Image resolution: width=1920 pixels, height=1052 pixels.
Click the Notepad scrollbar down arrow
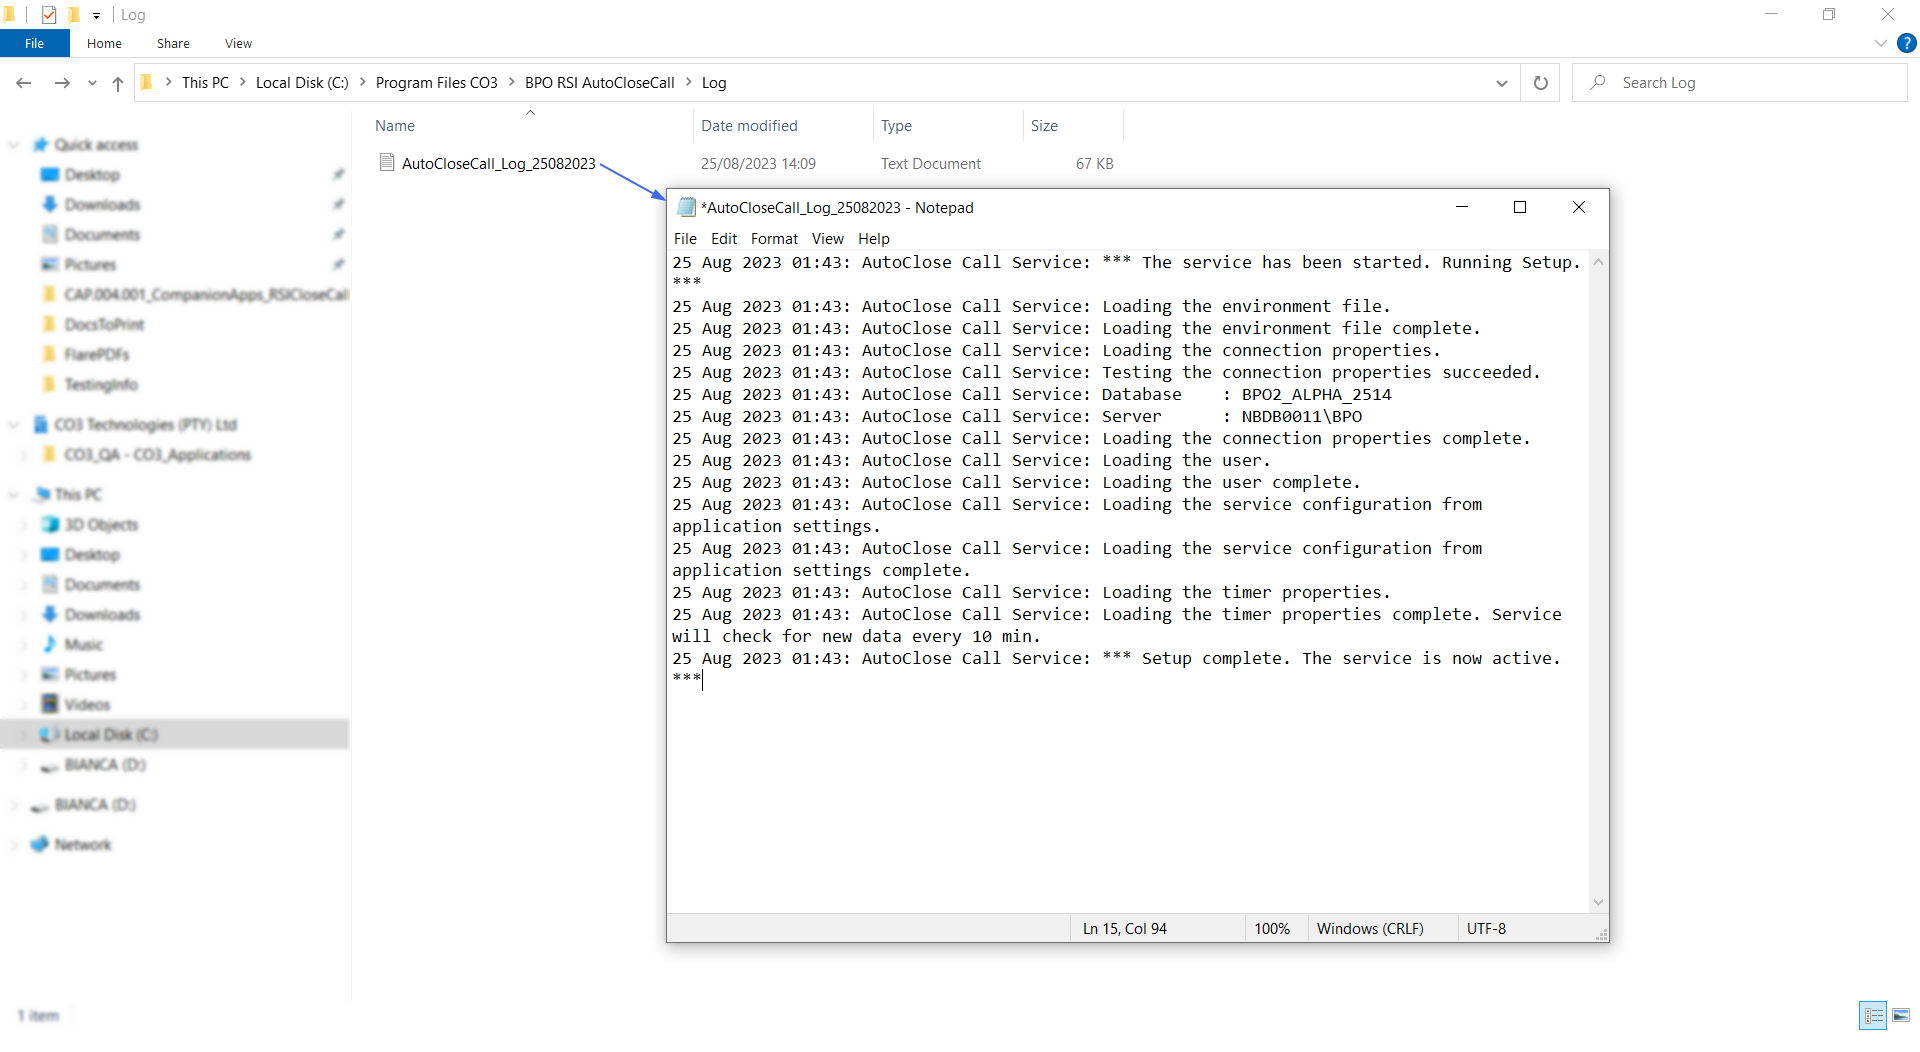[1598, 902]
